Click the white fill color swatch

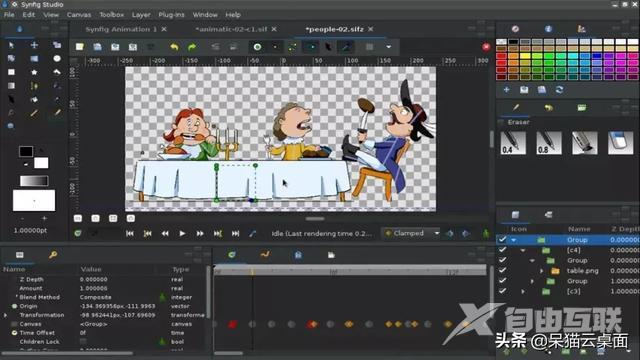click(41, 163)
